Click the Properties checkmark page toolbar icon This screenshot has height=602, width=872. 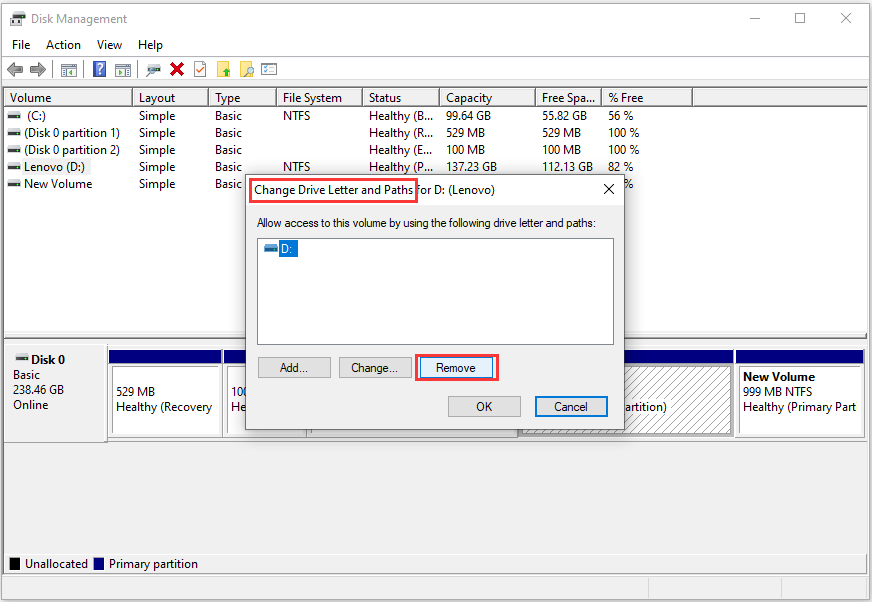tap(200, 69)
